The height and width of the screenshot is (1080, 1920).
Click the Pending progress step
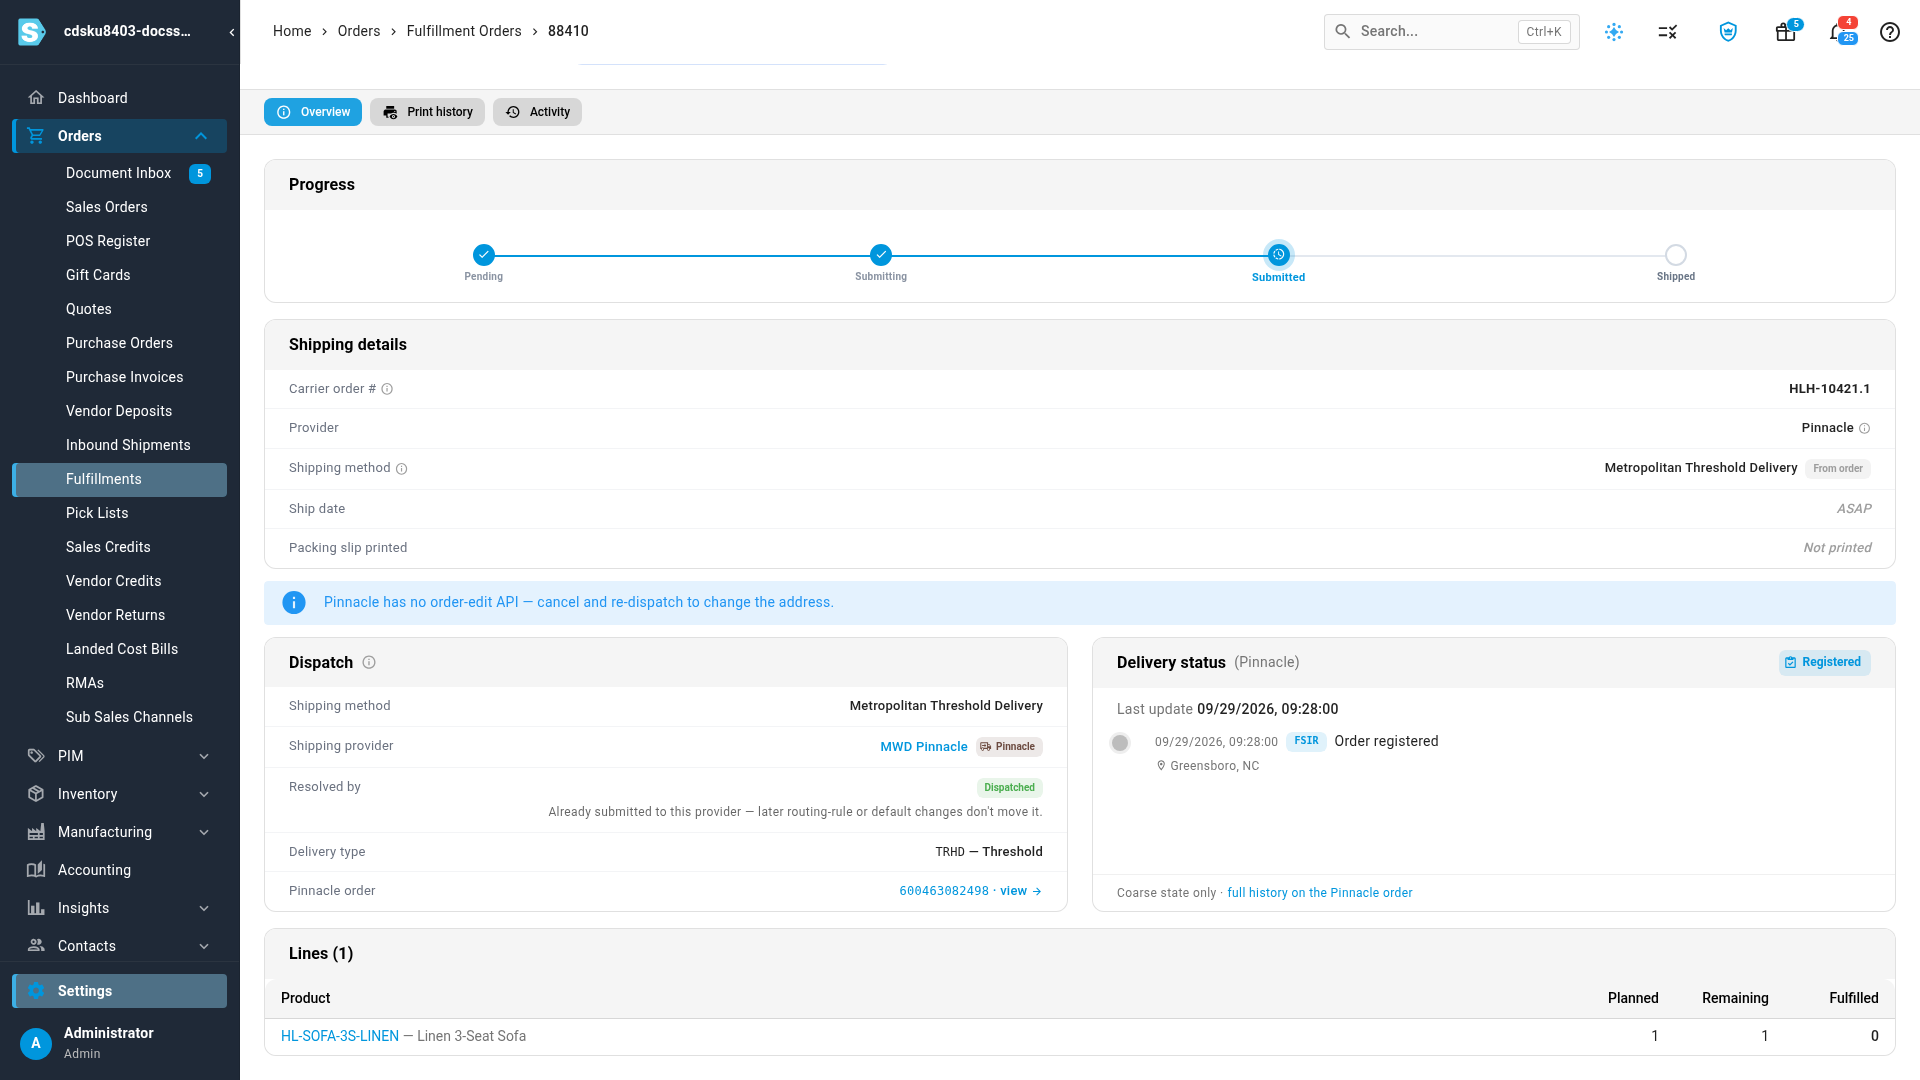(x=484, y=255)
